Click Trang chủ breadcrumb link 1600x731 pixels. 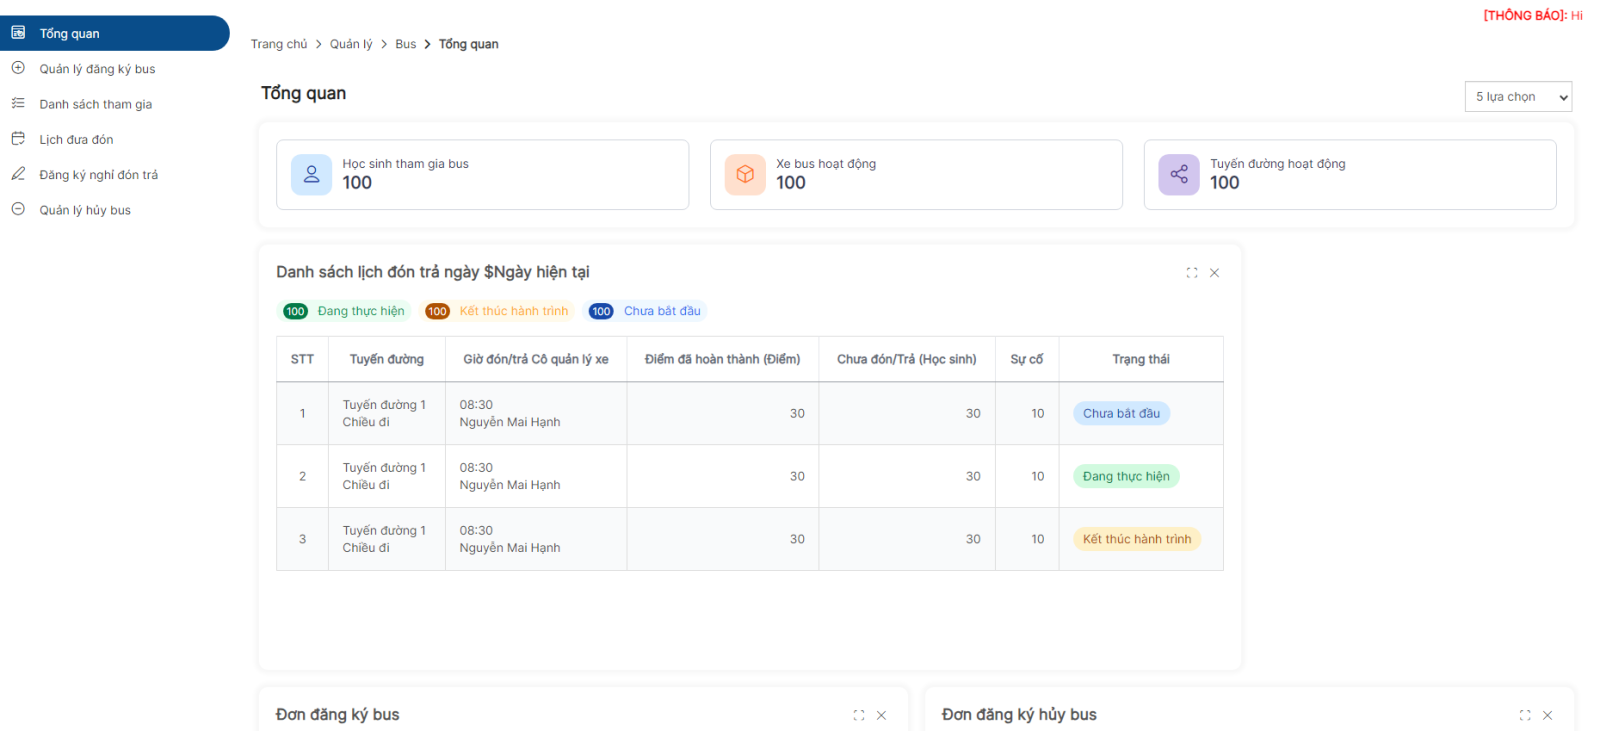click(279, 44)
